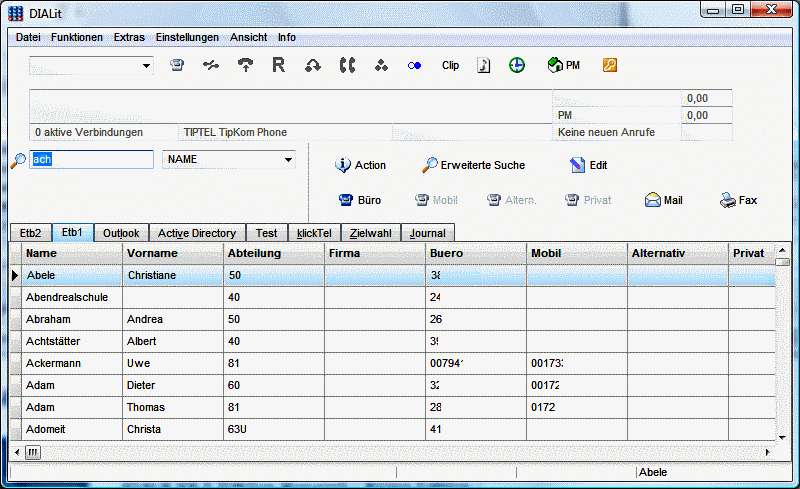
Task: Click the horizontal scrollbar left arrow
Action: (17, 452)
